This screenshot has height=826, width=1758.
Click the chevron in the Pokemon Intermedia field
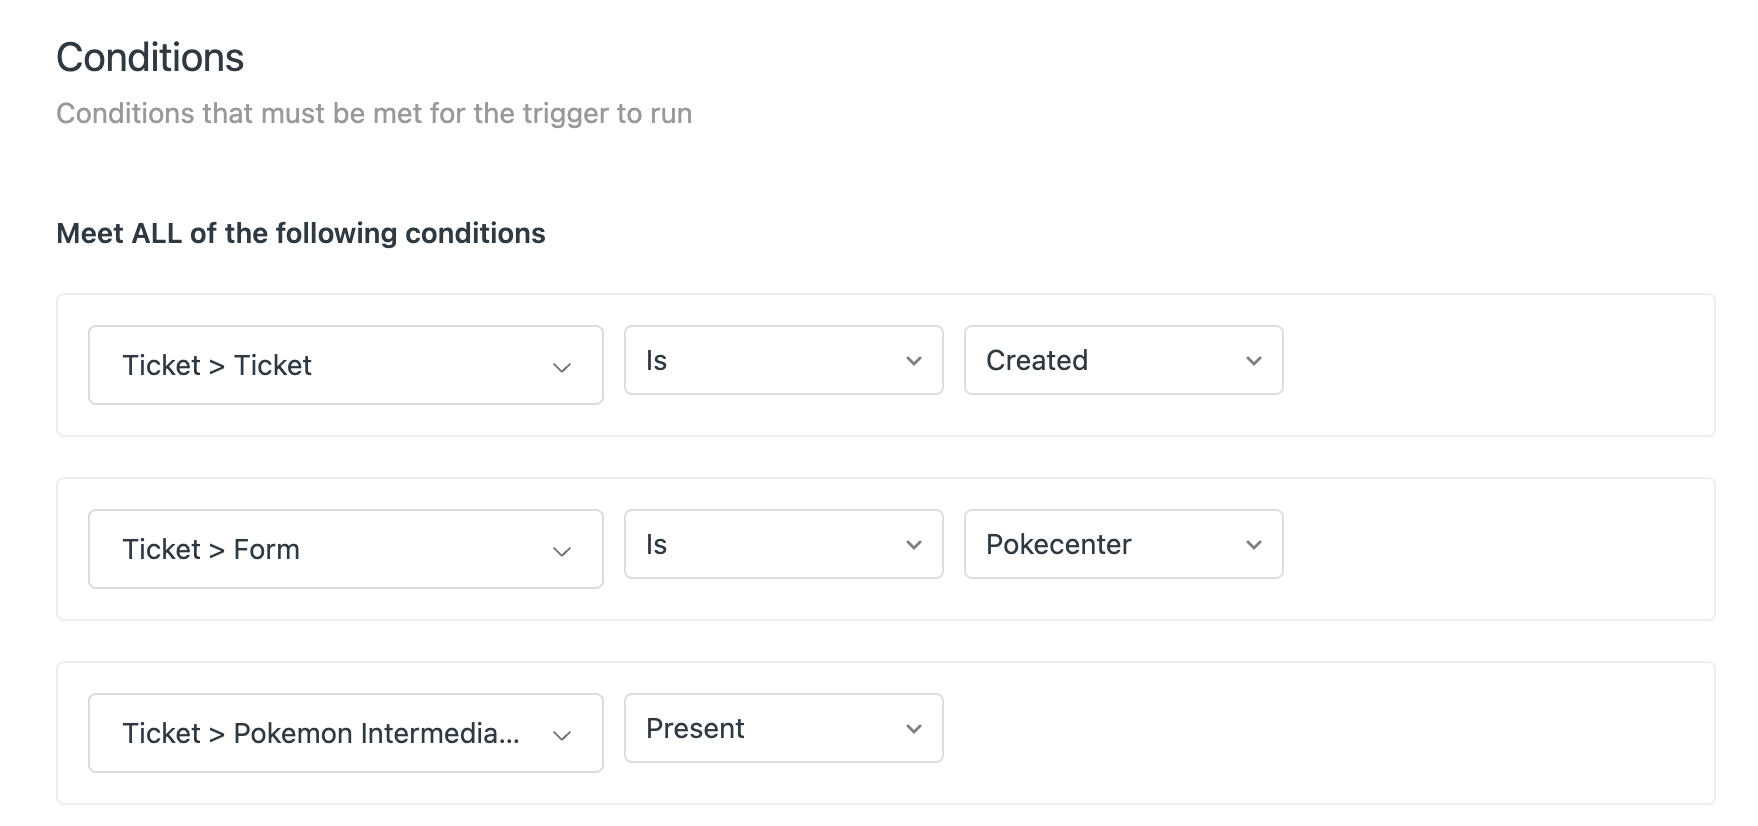click(562, 735)
